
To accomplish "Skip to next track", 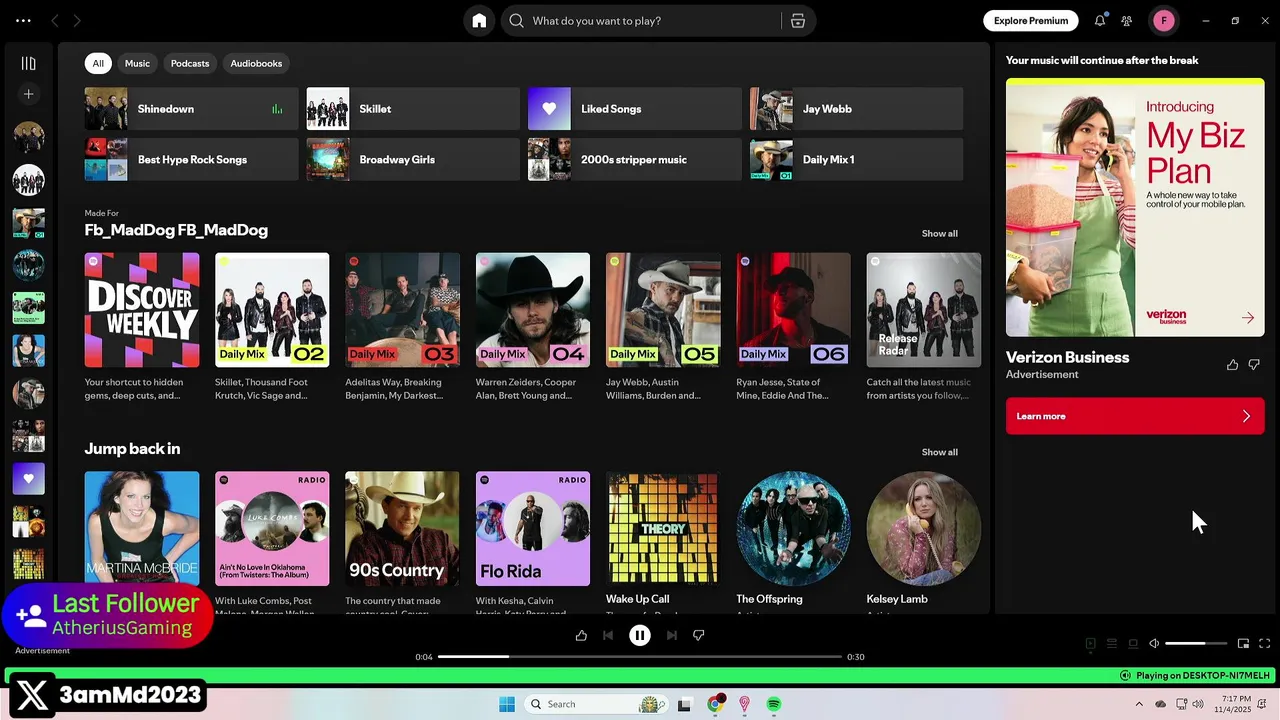I will (x=672, y=635).
